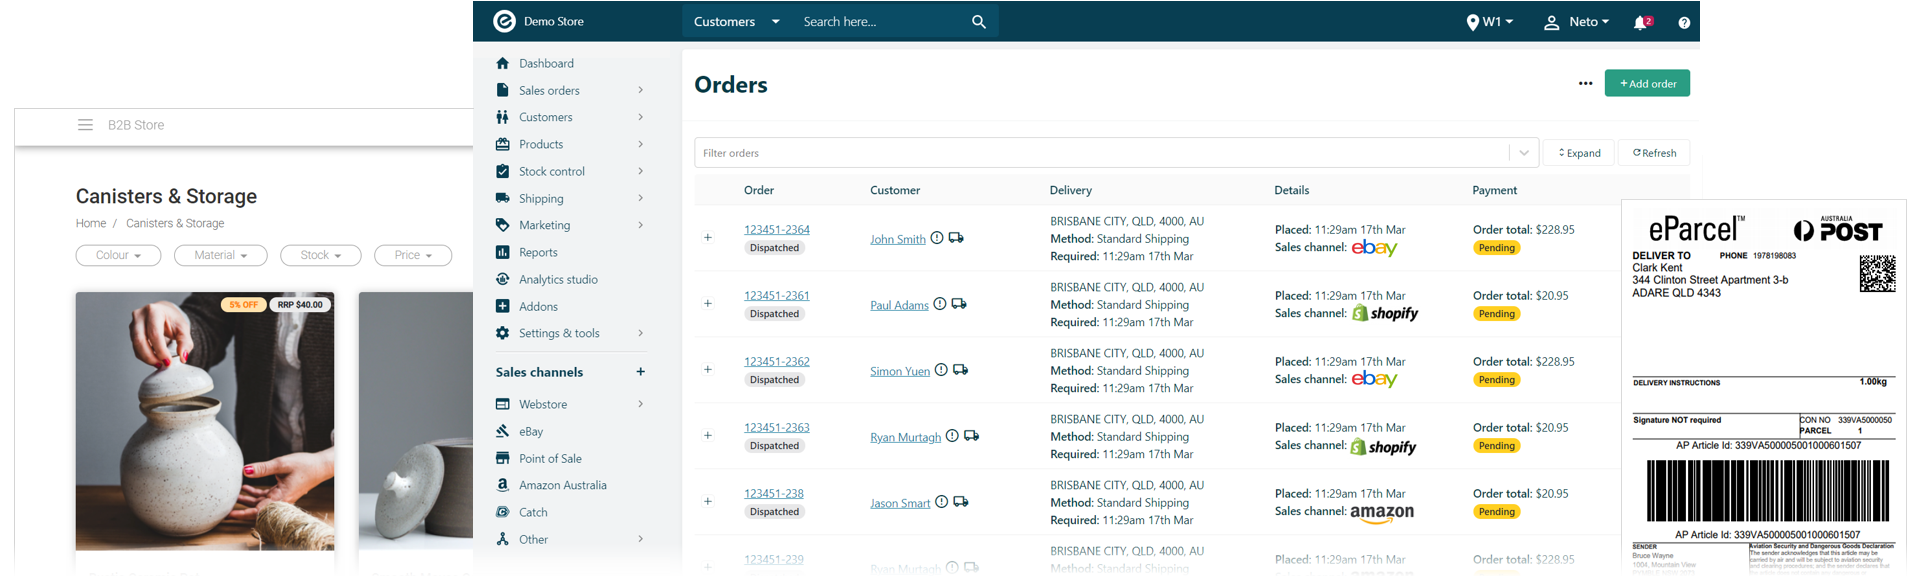Screen dimensions: 1912x579
Task: Click the Payment column header
Action: [1494, 190]
